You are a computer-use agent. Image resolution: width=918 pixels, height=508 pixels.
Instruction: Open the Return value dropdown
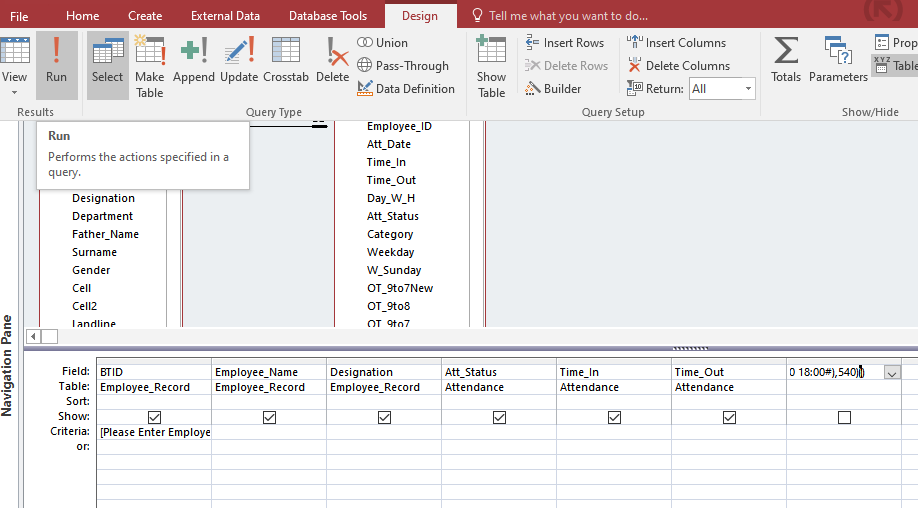pos(748,89)
